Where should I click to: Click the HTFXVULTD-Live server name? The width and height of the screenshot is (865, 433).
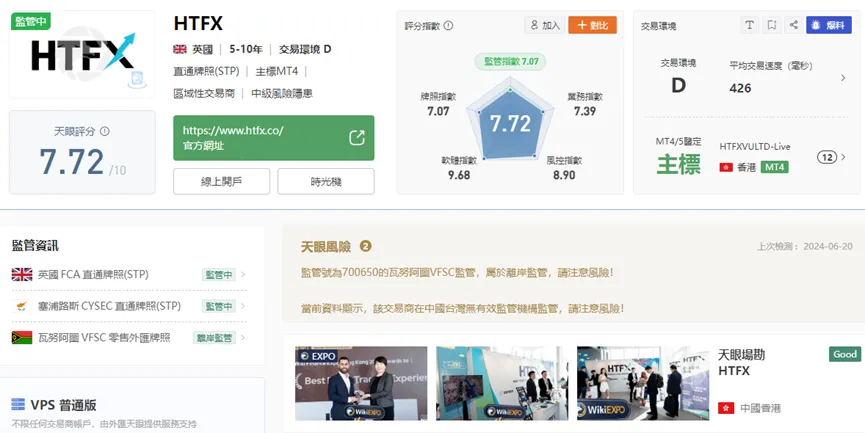point(755,146)
